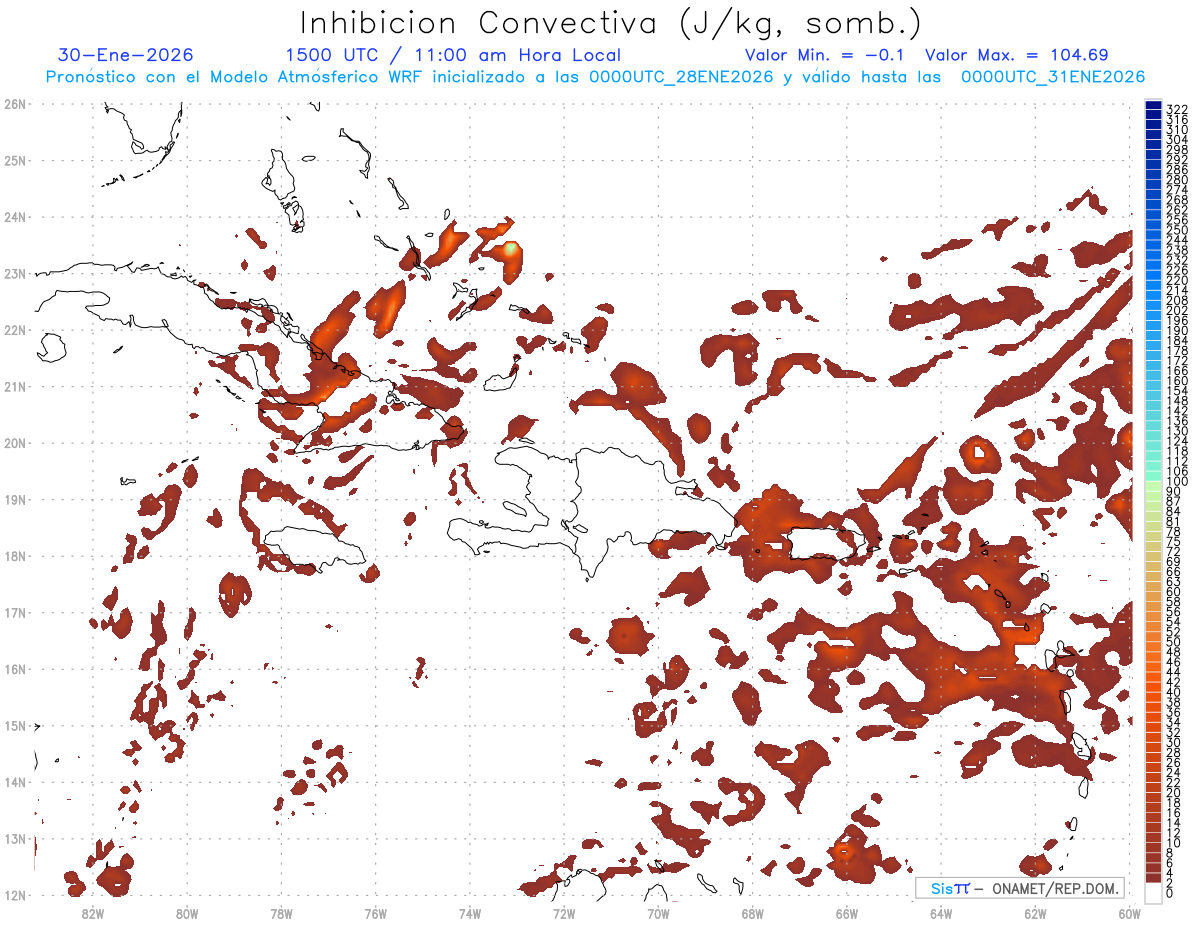Click the 66W longitude label
The height and width of the screenshot is (927, 1200).
[x=847, y=913]
